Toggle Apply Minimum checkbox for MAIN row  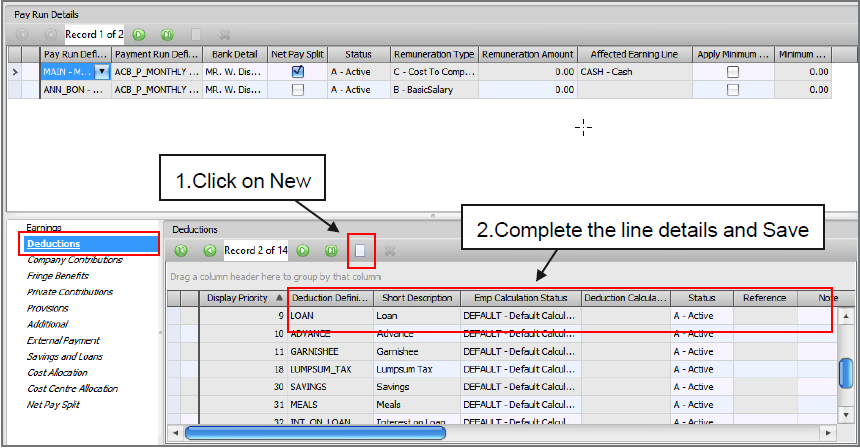pyautogui.click(x=733, y=71)
